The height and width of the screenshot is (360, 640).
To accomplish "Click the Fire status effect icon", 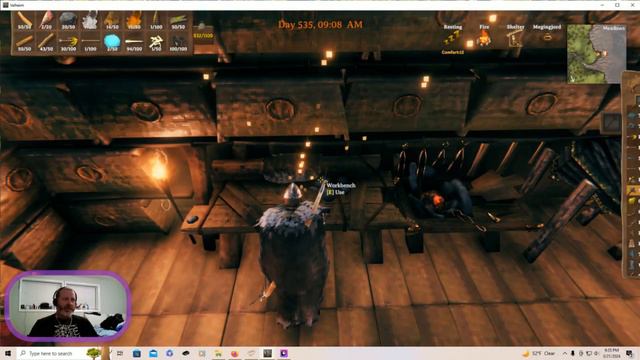I will (484, 39).
